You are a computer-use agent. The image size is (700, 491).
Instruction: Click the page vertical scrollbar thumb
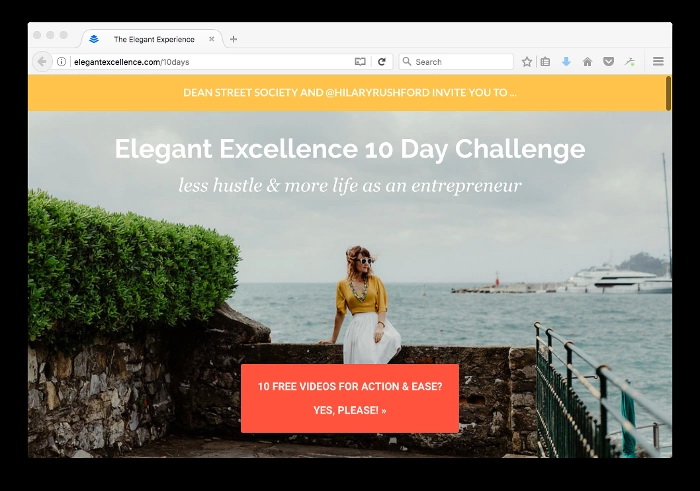(x=668, y=93)
